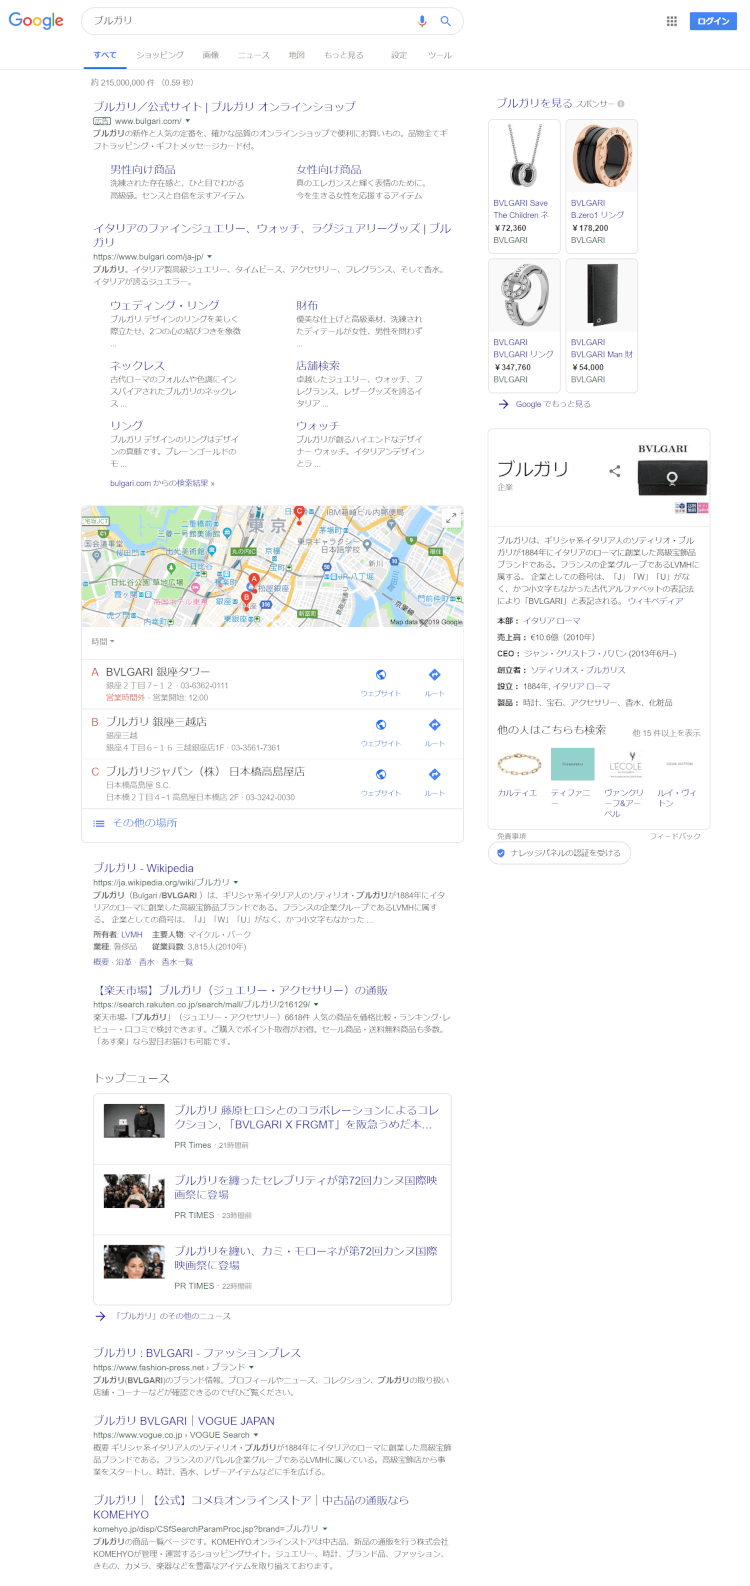Expand arrow beside www.vogue.co.jp URL
The width and height of the screenshot is (750, 1586).
click(x=256, y=1435)
